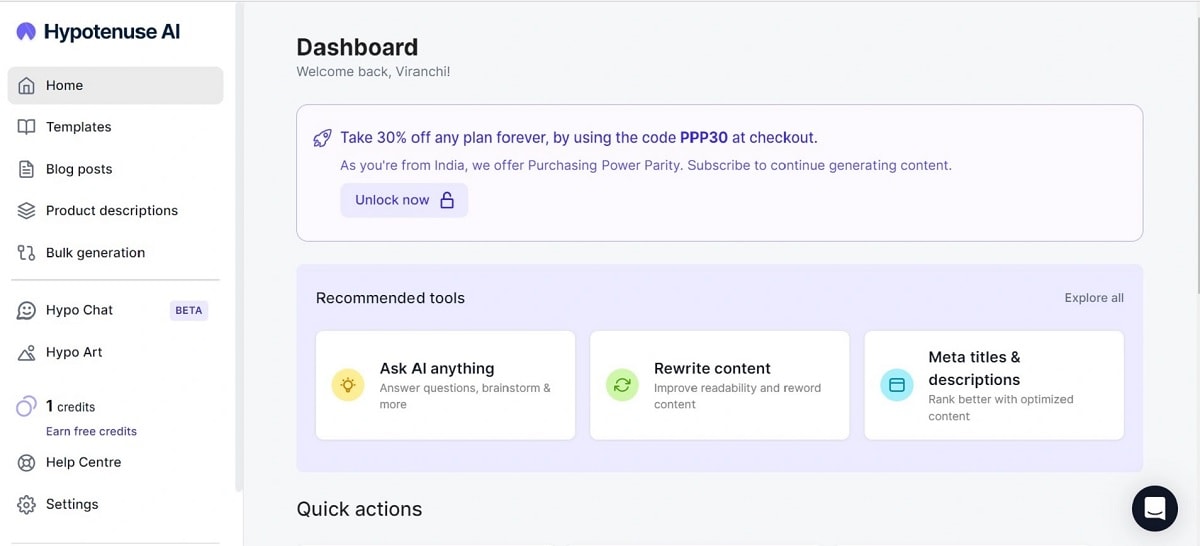Click the Hypo Art image icon
The width and height of the screenshot is (1200, 546).
click(27, 353)
